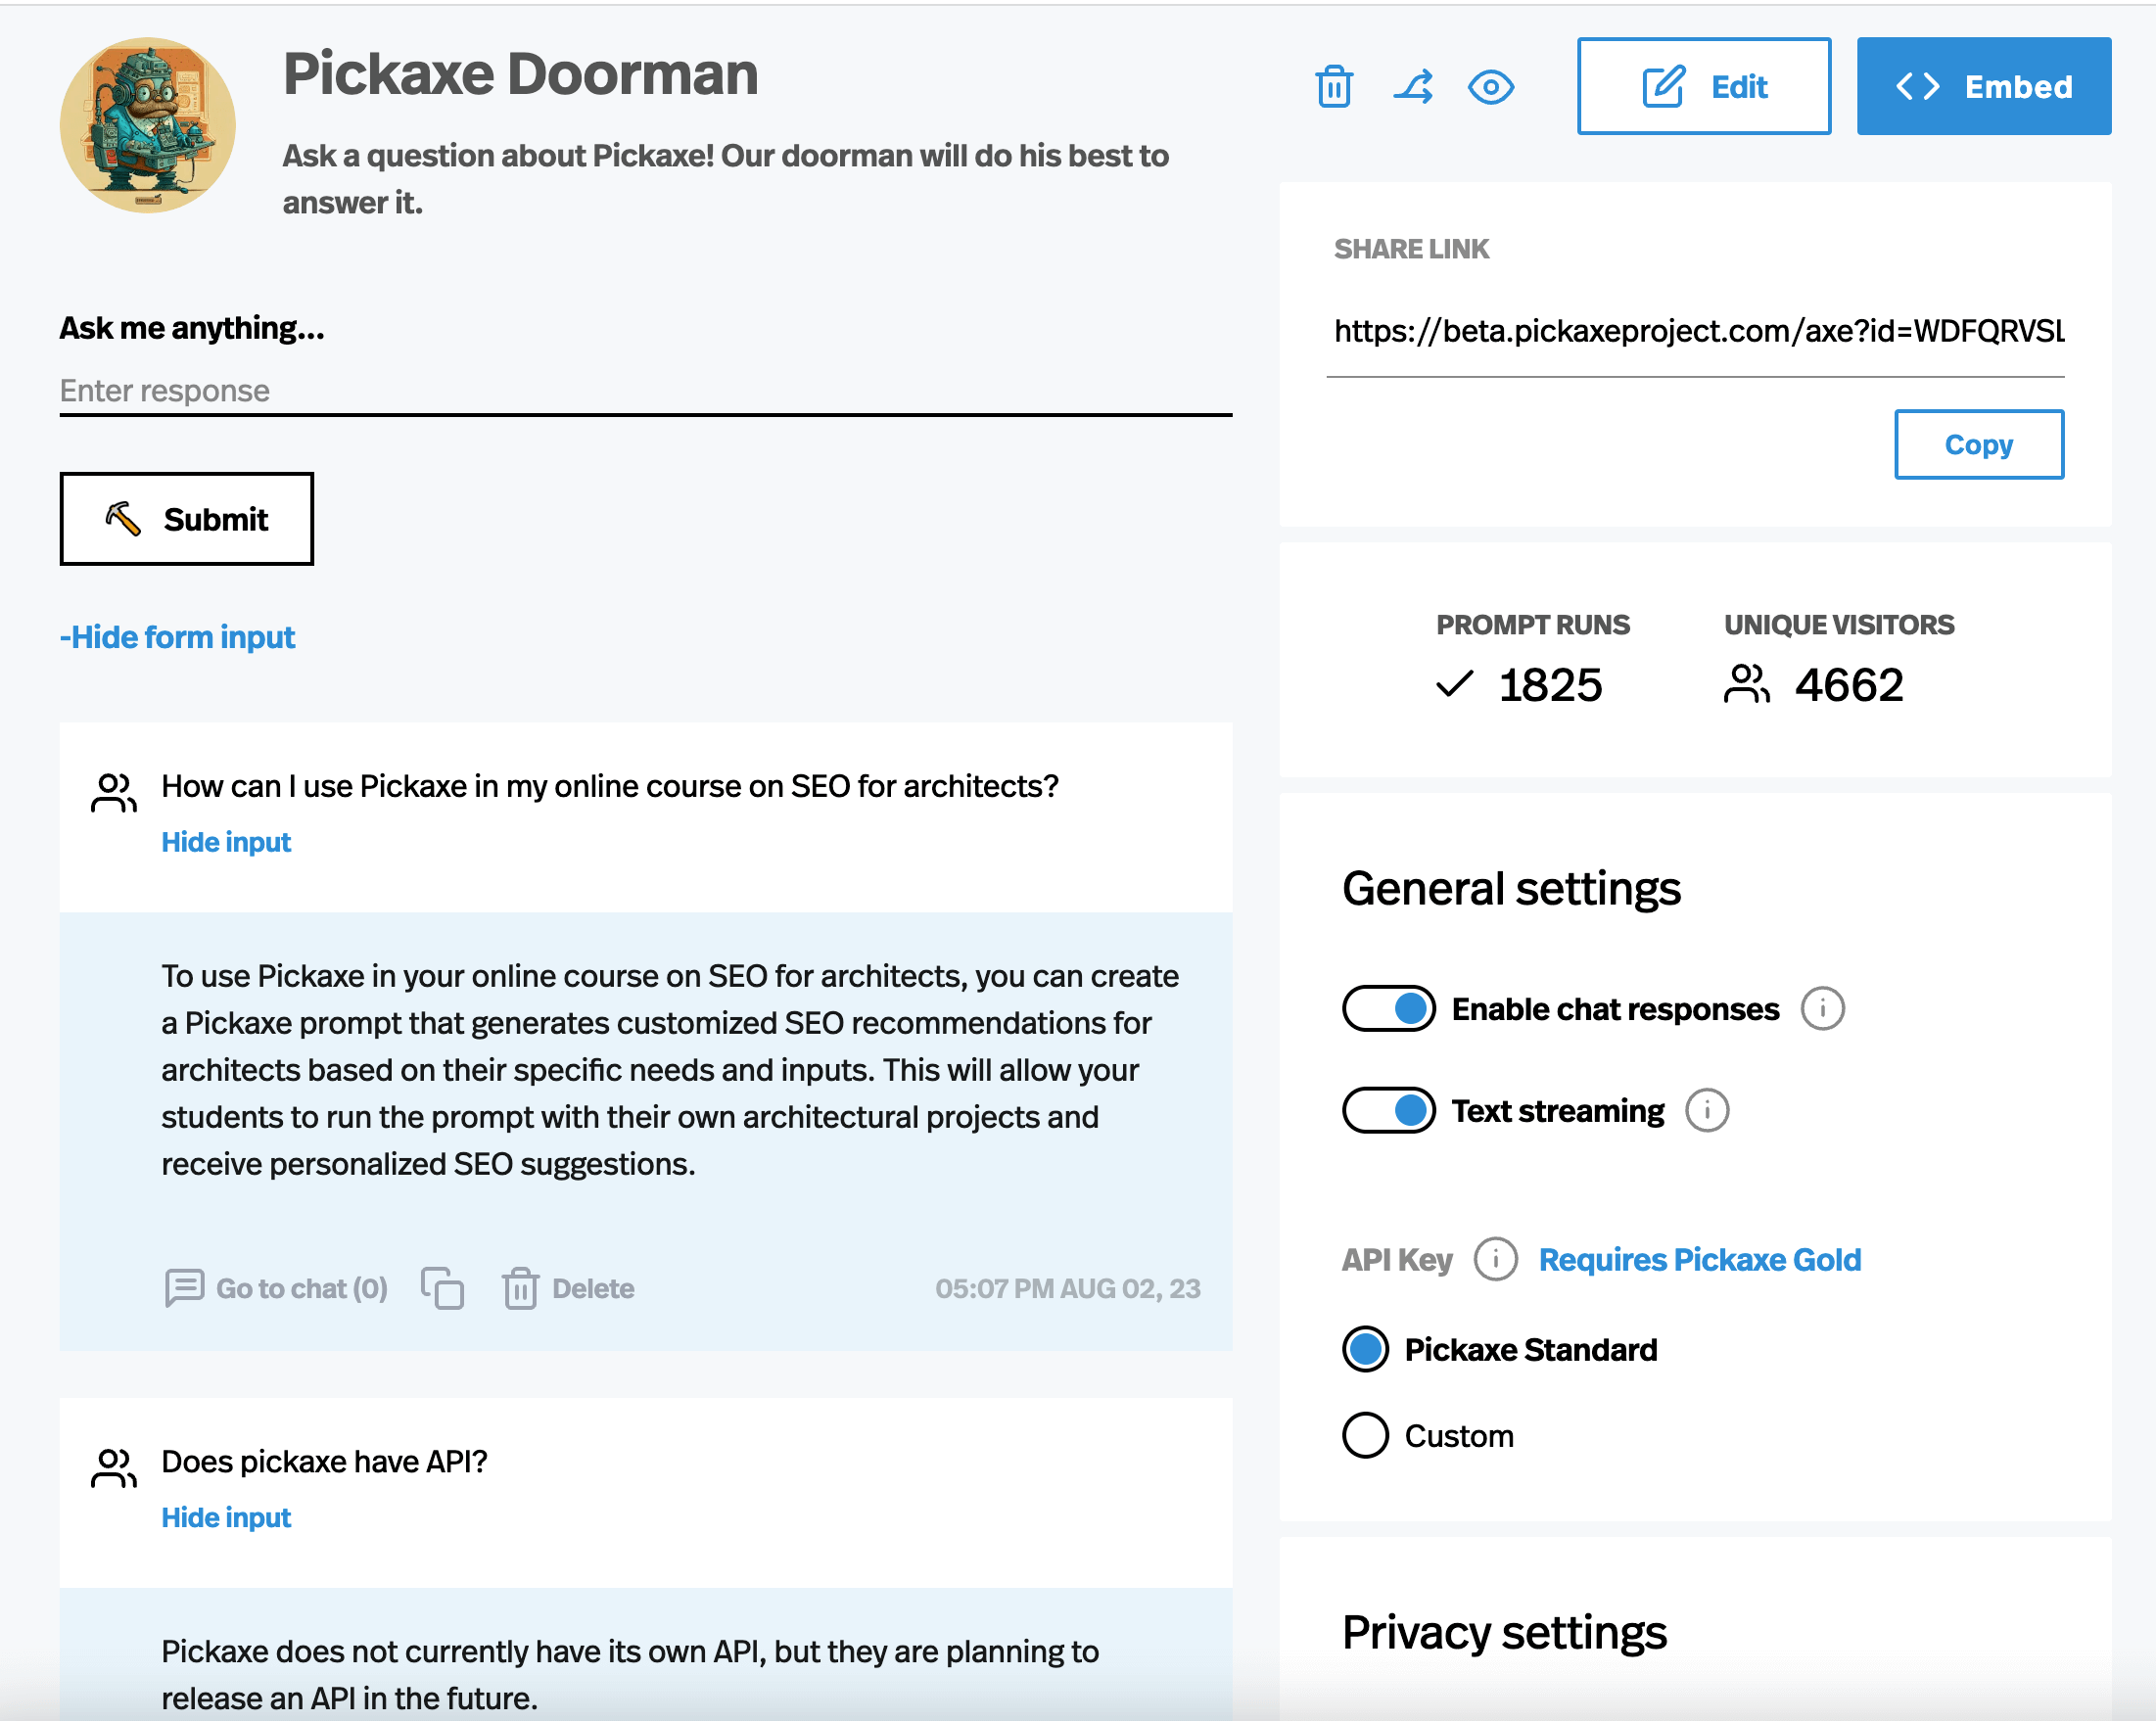
Task: Click the copy response icon
Action: coord(442,1288)
